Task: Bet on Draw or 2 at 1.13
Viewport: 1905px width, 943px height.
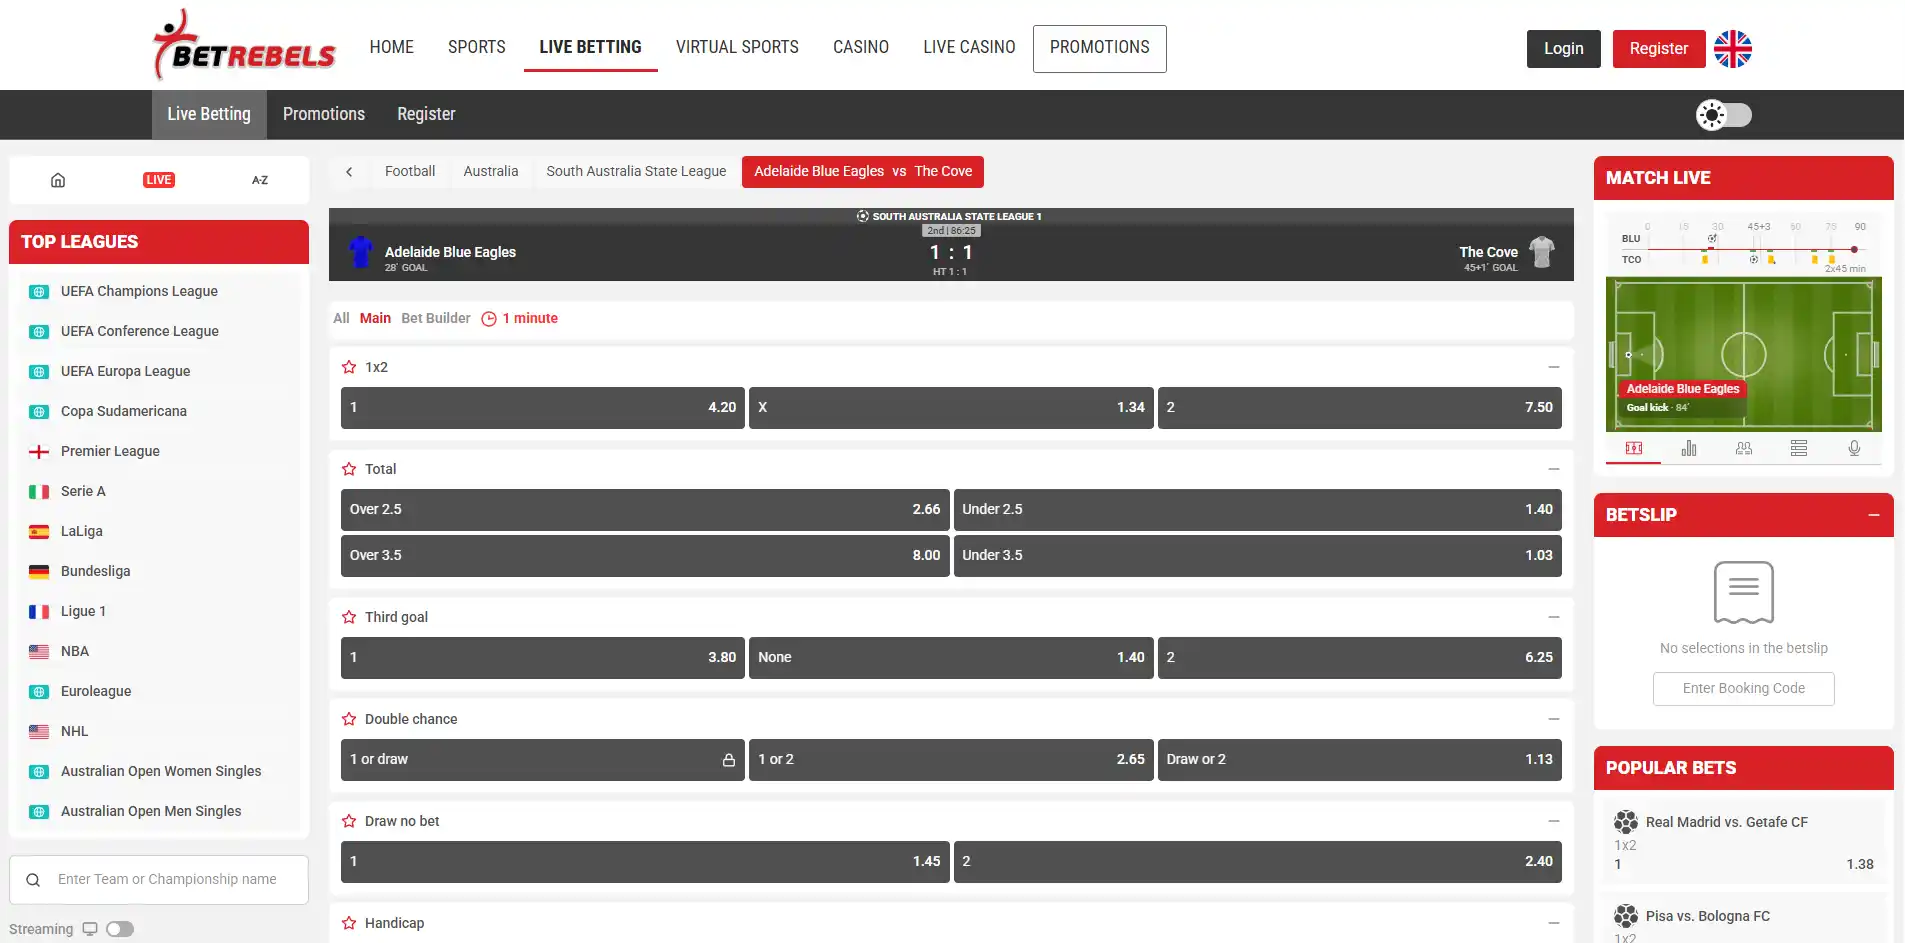Action: tap(1360, 760)
